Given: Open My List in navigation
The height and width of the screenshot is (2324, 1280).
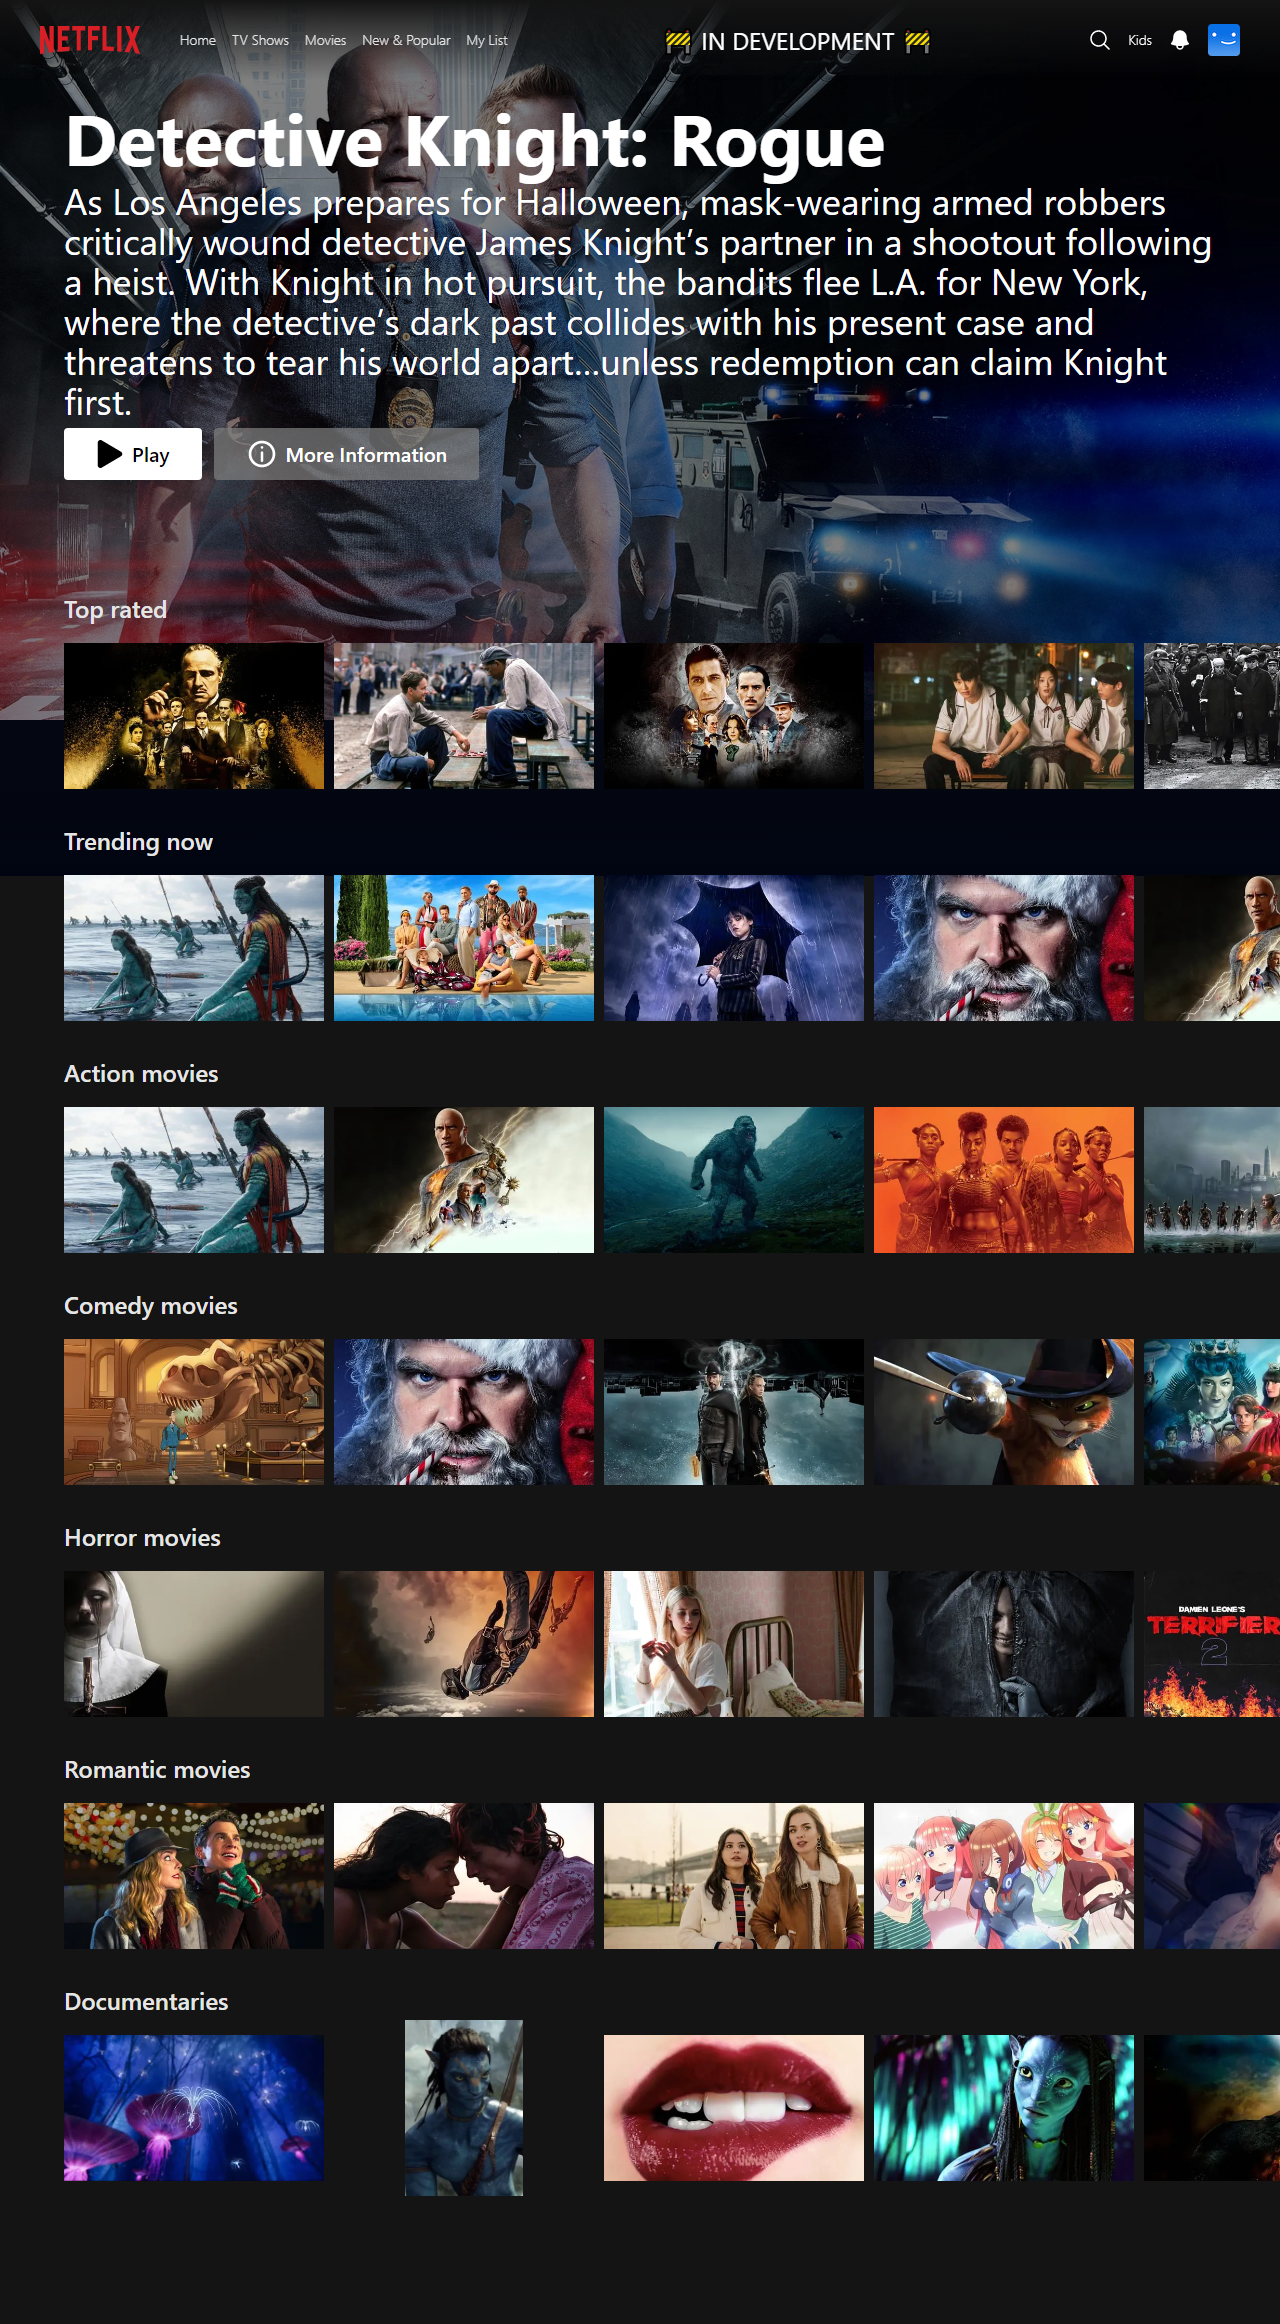Looking at the screenshot, I should (487, 40).
